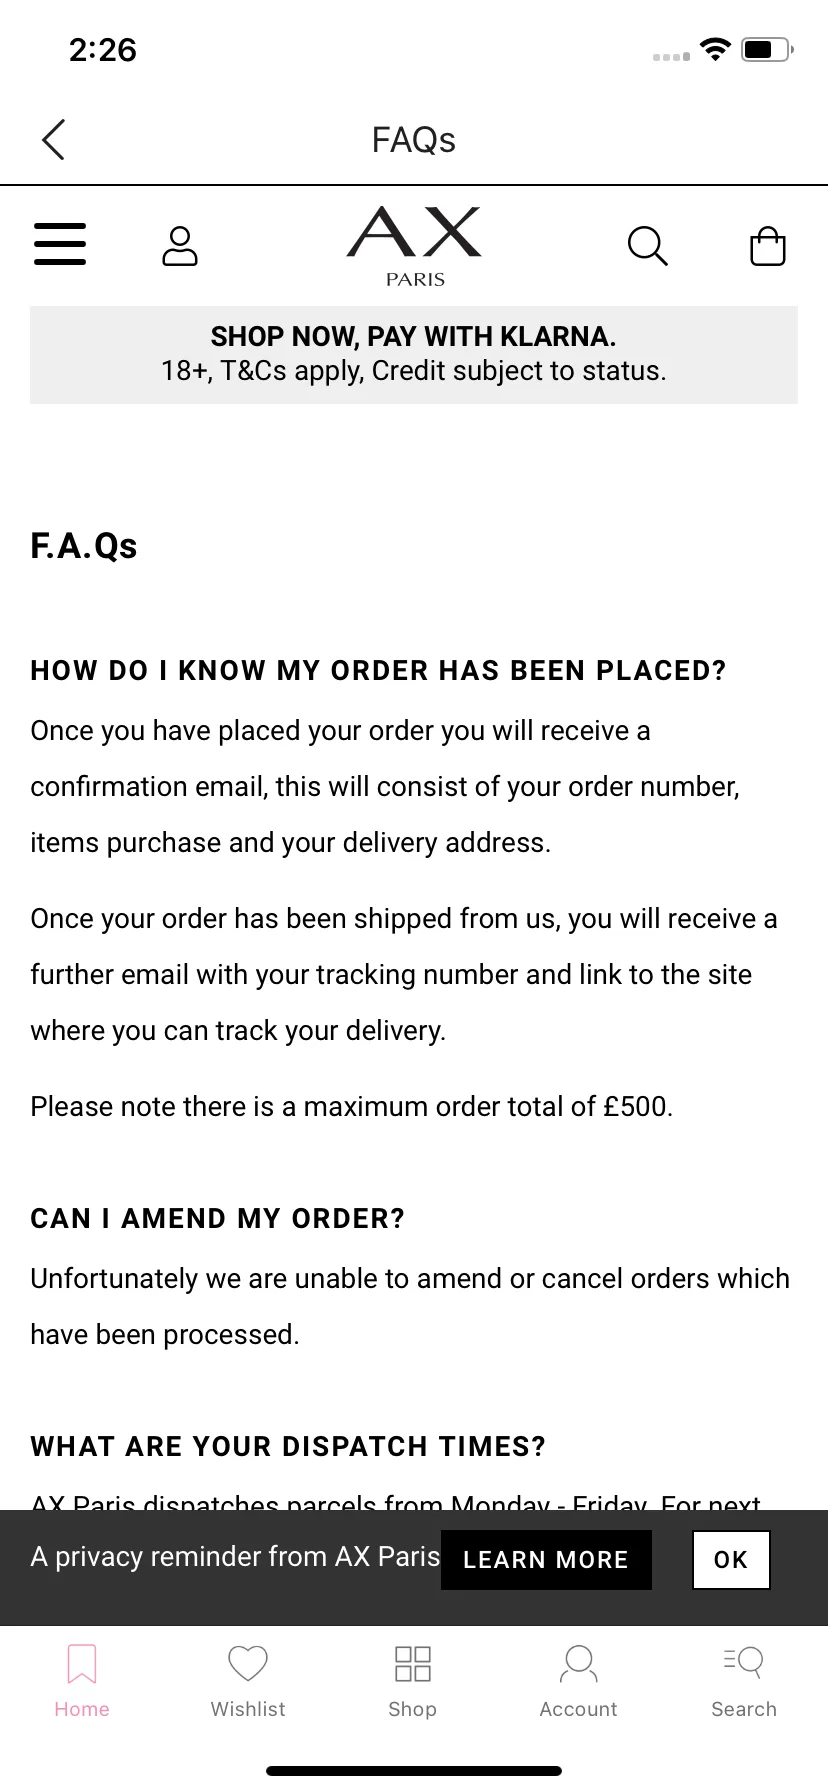Tap the FAQs page title

[x=414, y=140]
